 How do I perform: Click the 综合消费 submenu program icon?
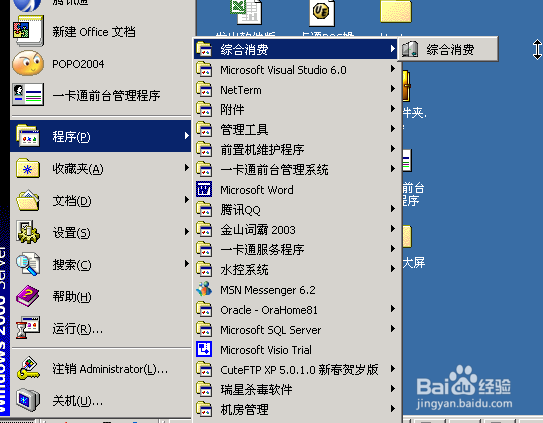(410, 49)
